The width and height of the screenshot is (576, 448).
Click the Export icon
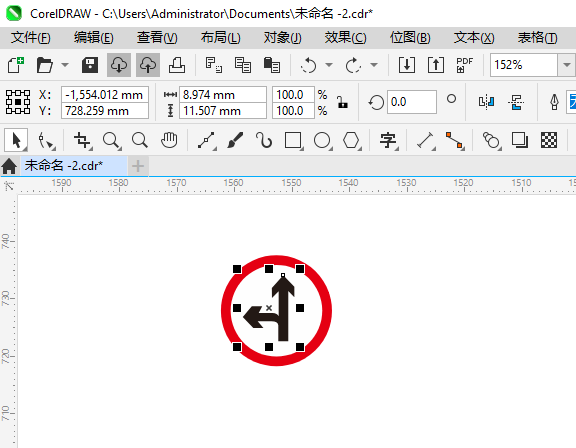tap(436, 65)
